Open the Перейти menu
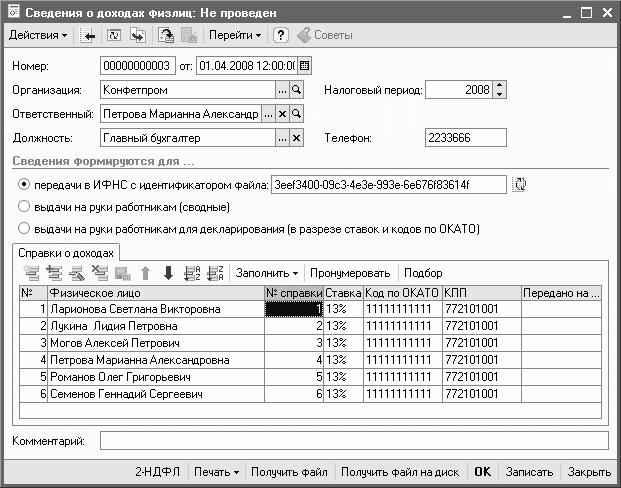621x488 pixels. click(x=235, y=35)
